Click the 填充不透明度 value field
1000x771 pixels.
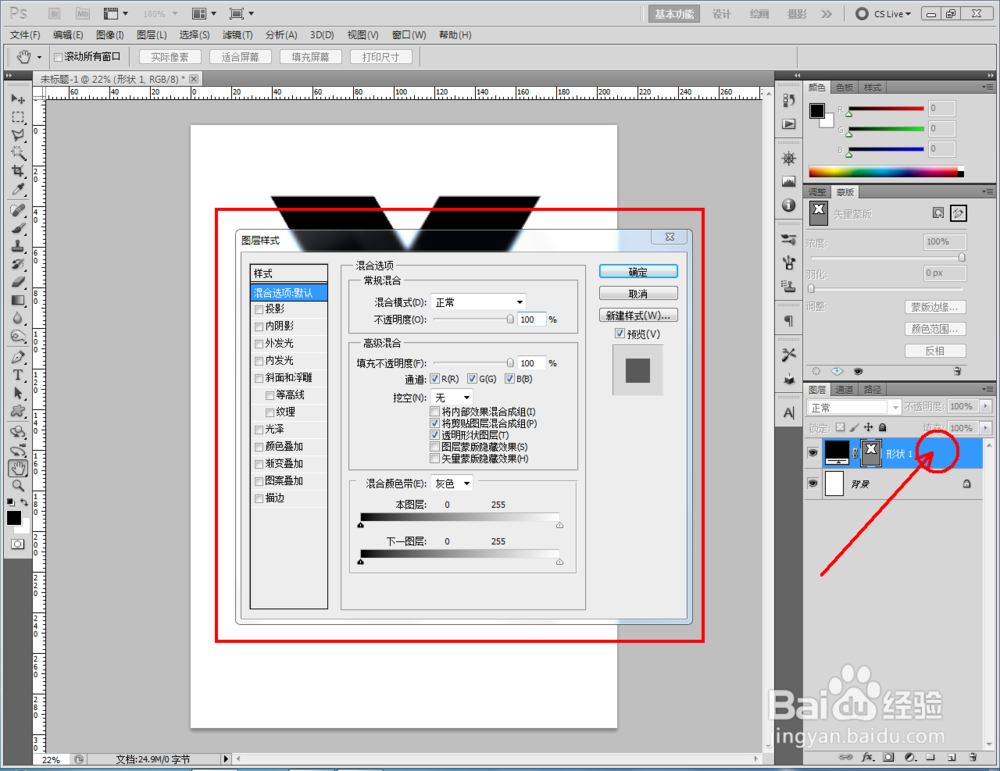(x=531, y=363)
